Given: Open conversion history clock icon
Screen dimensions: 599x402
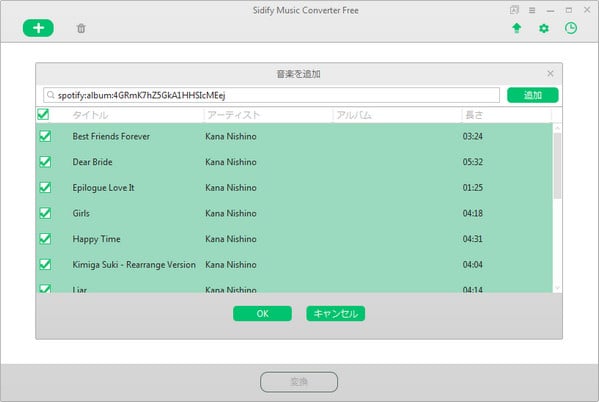Looking at the screenshot, I should pyautogui.click(x=571, y=28).
